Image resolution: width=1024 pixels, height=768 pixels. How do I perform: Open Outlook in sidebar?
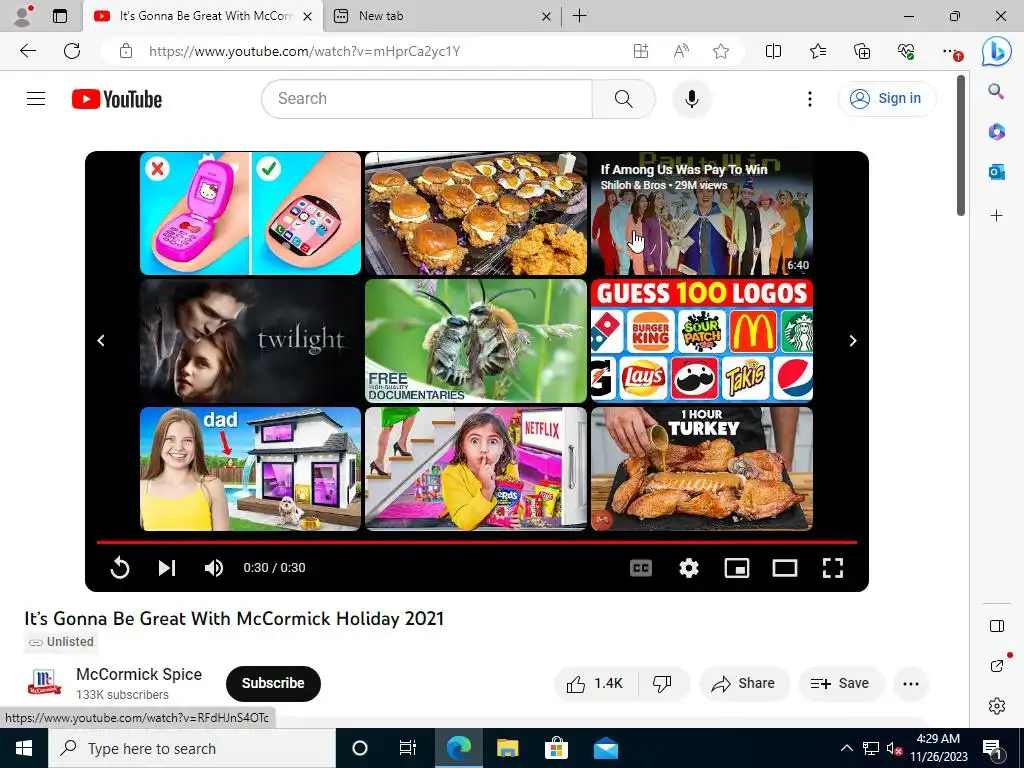pyautogui.click(x=996, y=172)
